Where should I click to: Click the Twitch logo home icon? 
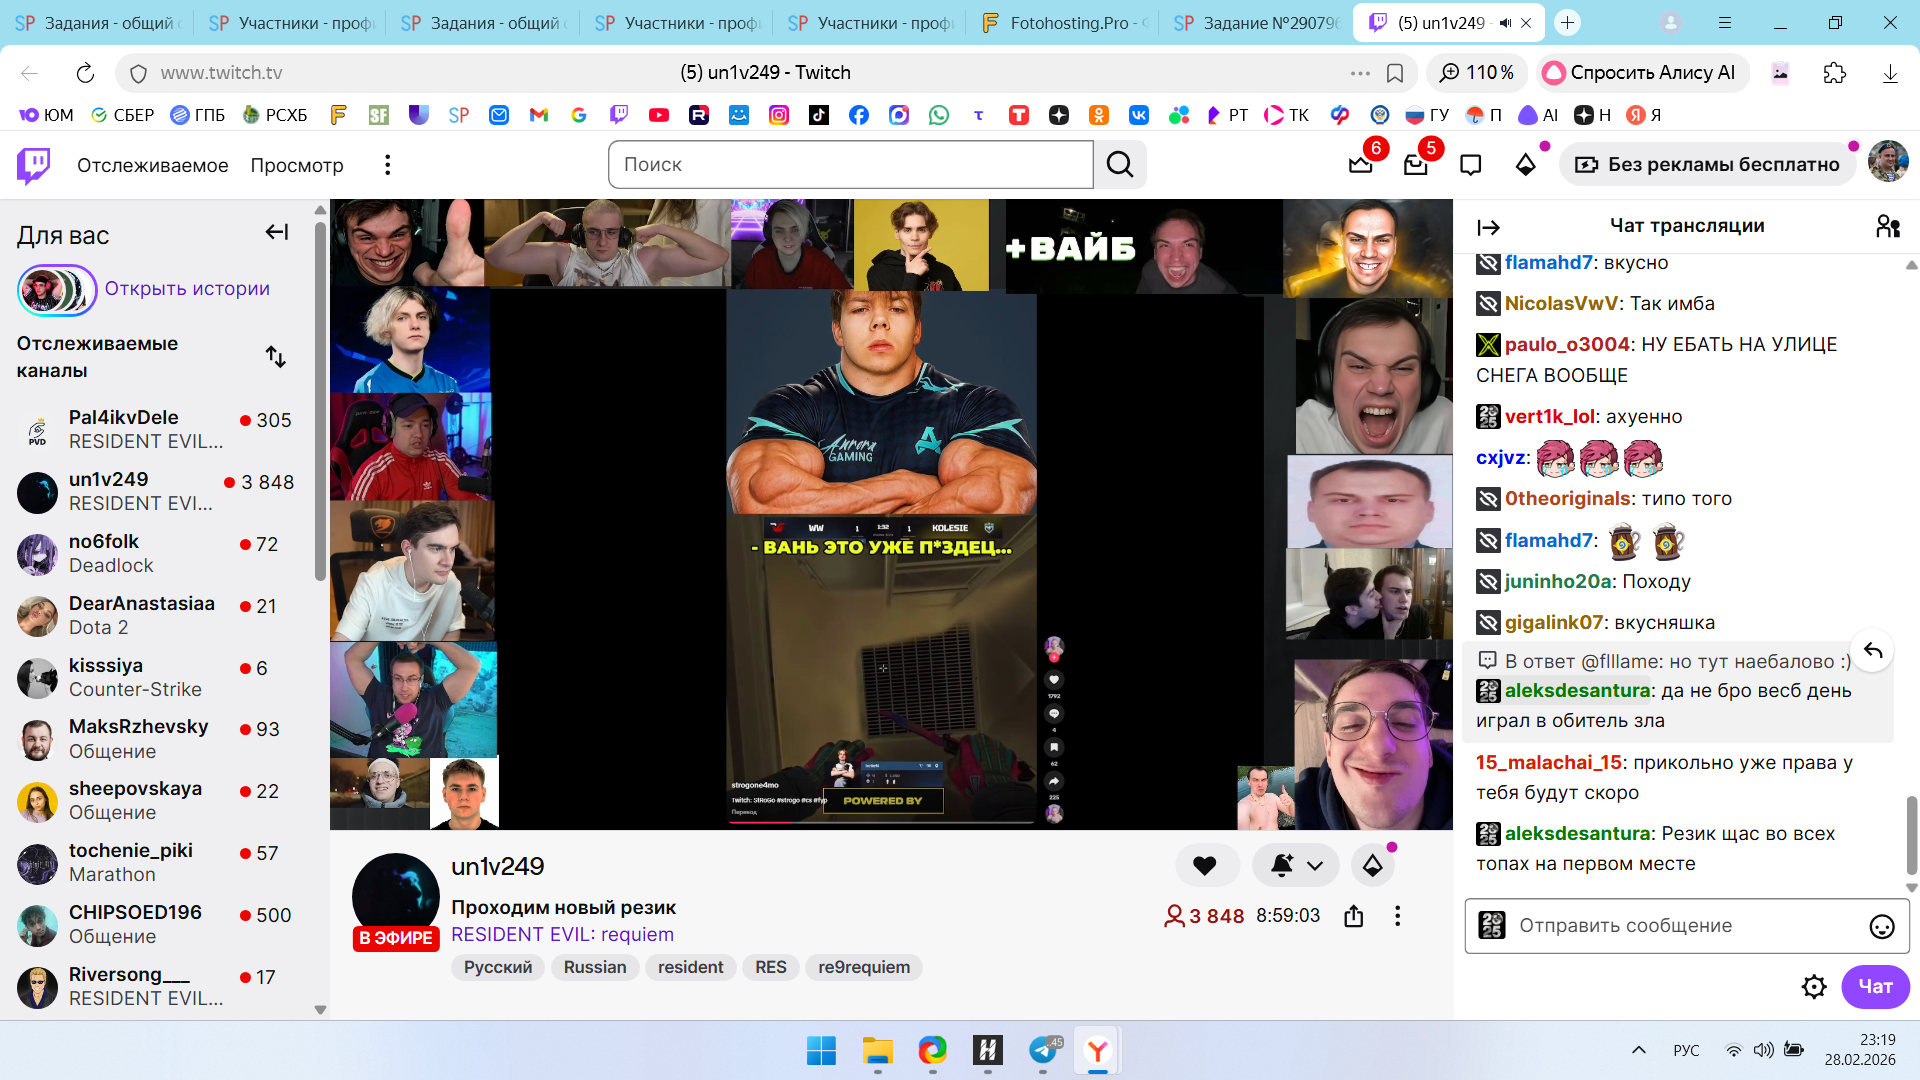[x=34, y=165]
